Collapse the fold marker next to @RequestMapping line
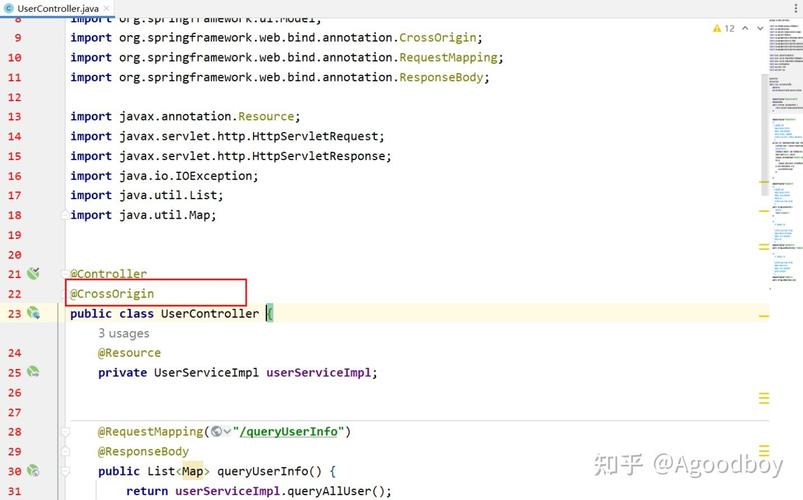 pyautogui.click(x=65, y=432)
